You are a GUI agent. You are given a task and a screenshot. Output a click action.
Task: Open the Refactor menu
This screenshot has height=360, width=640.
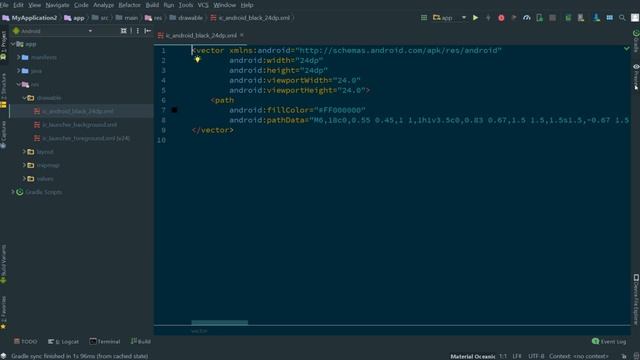tap(129, 5)
